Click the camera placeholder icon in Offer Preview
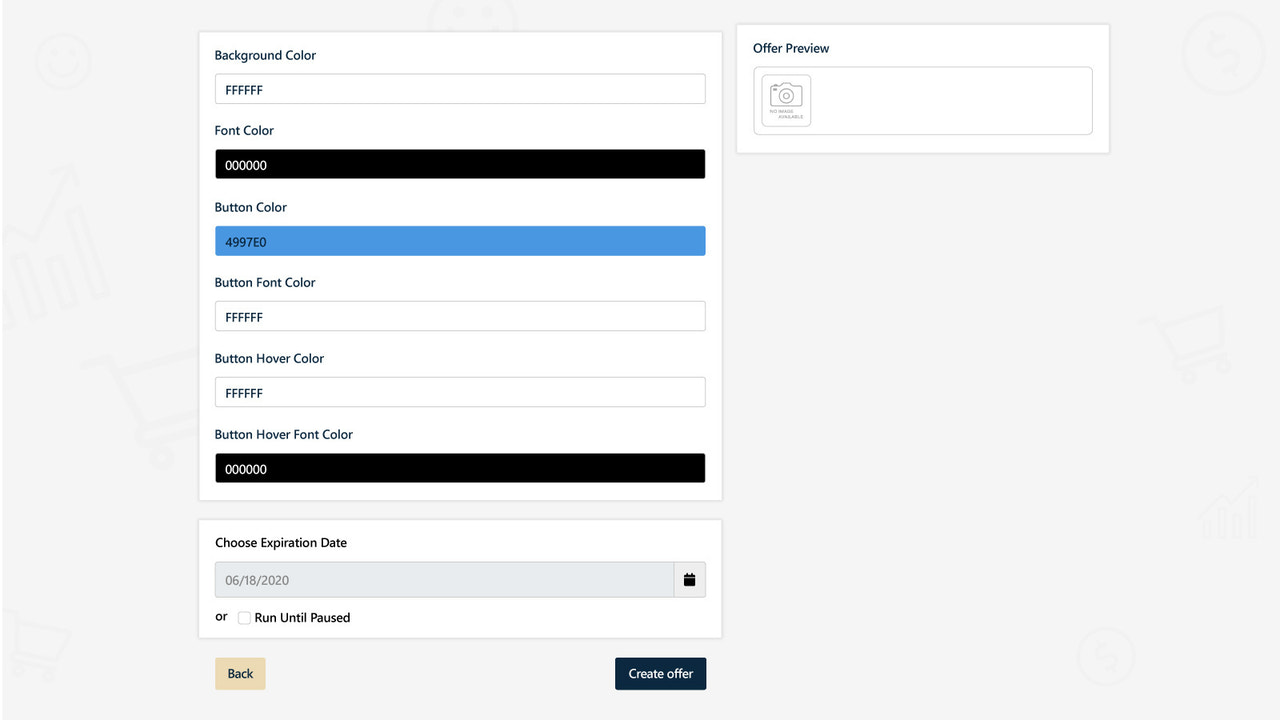 [x=785, y=95]
